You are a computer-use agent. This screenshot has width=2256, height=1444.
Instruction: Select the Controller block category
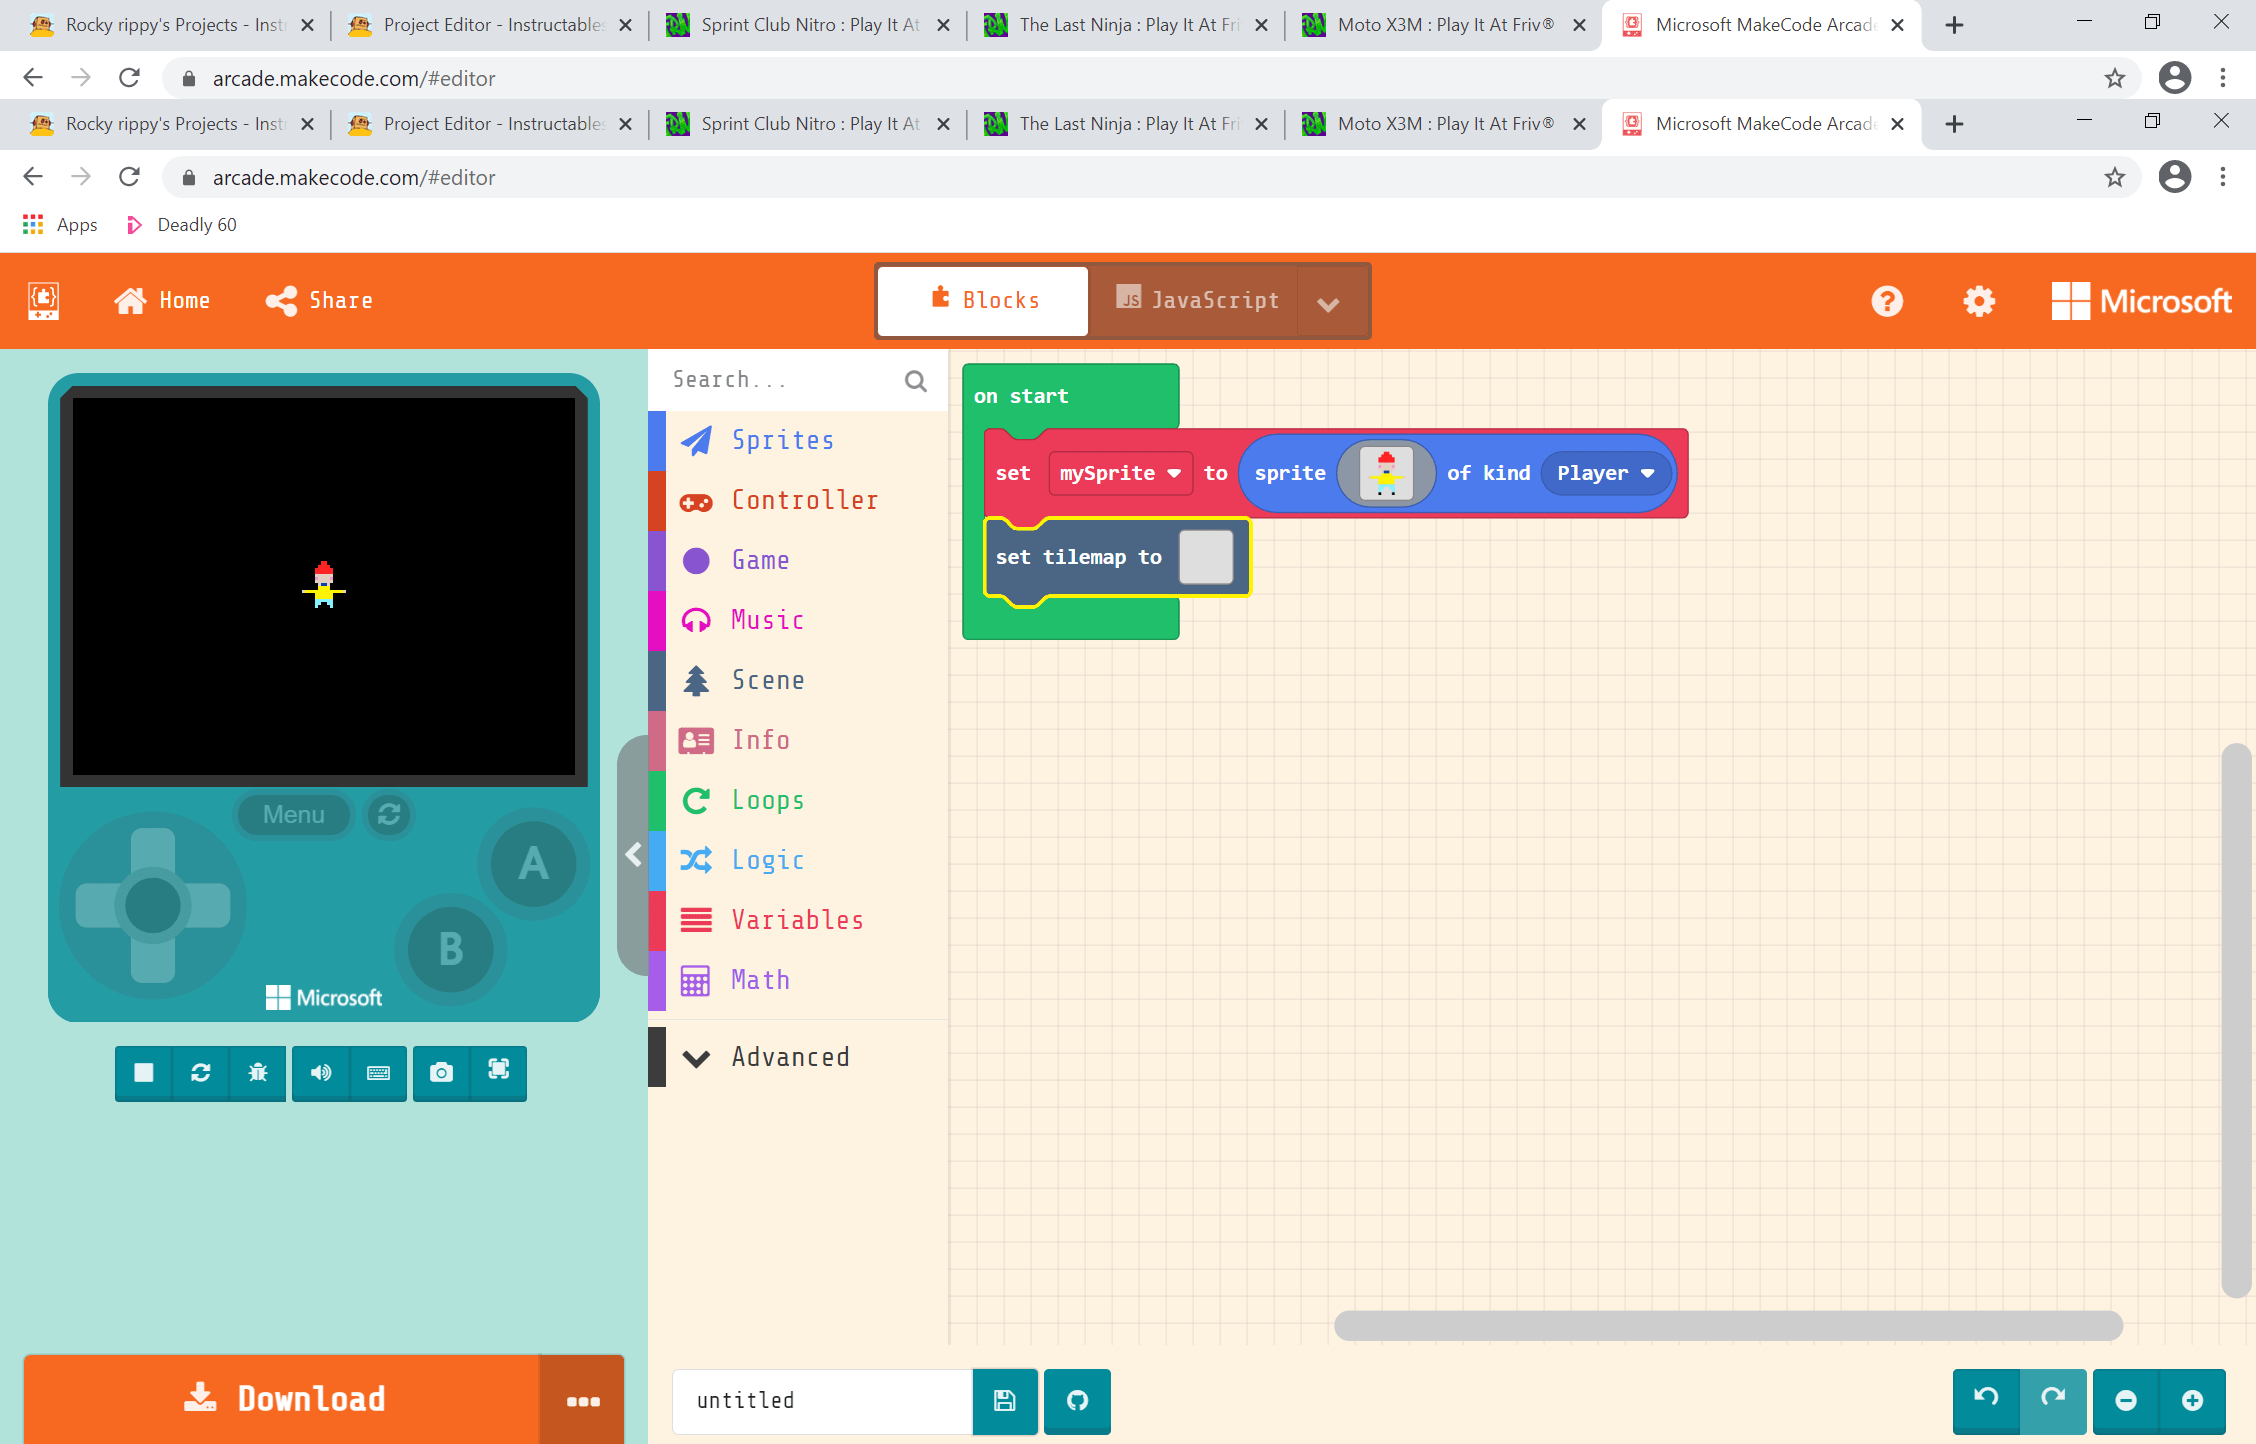805,500
